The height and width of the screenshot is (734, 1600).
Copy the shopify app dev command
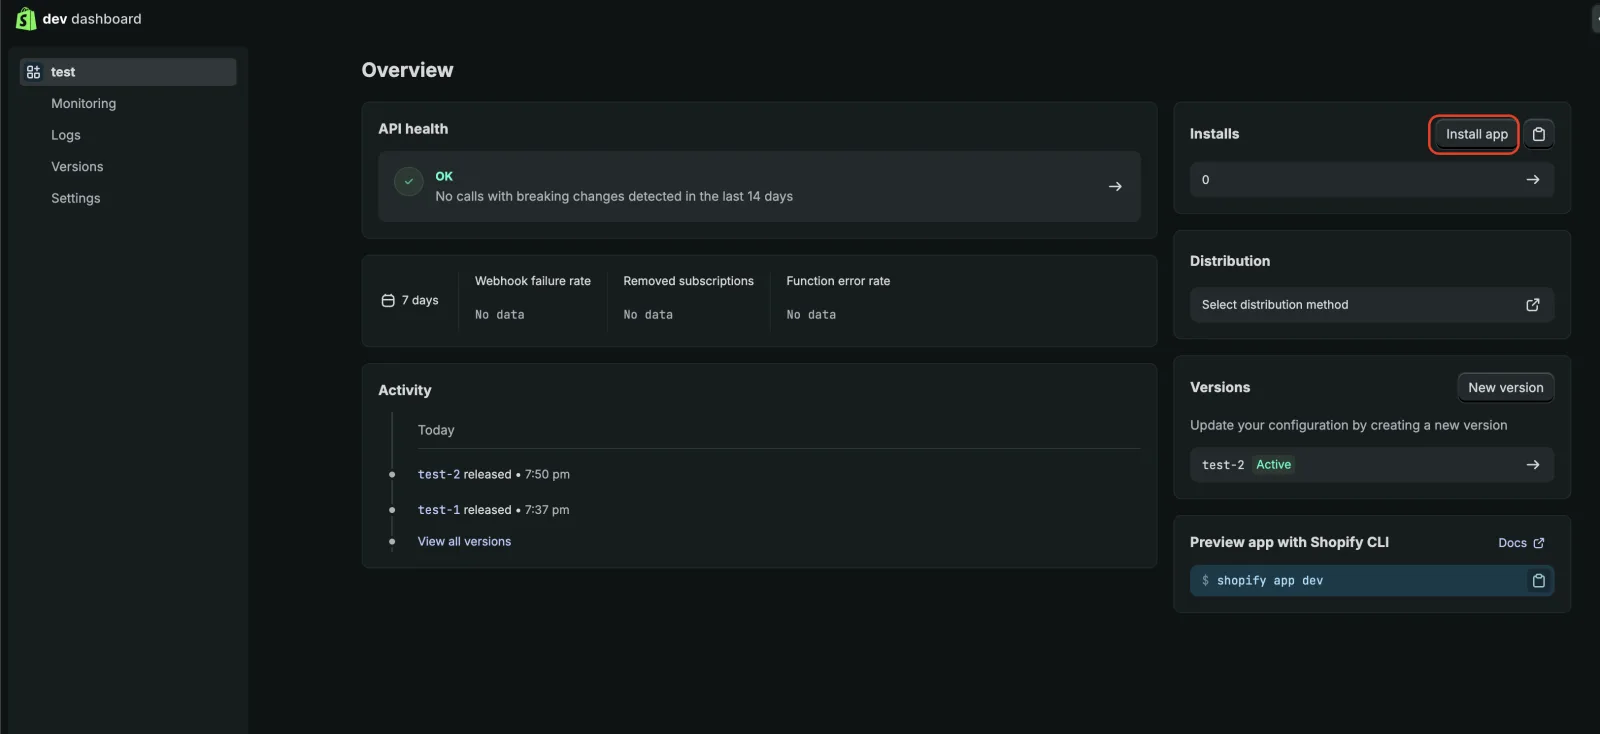(x=1539, y=581)
